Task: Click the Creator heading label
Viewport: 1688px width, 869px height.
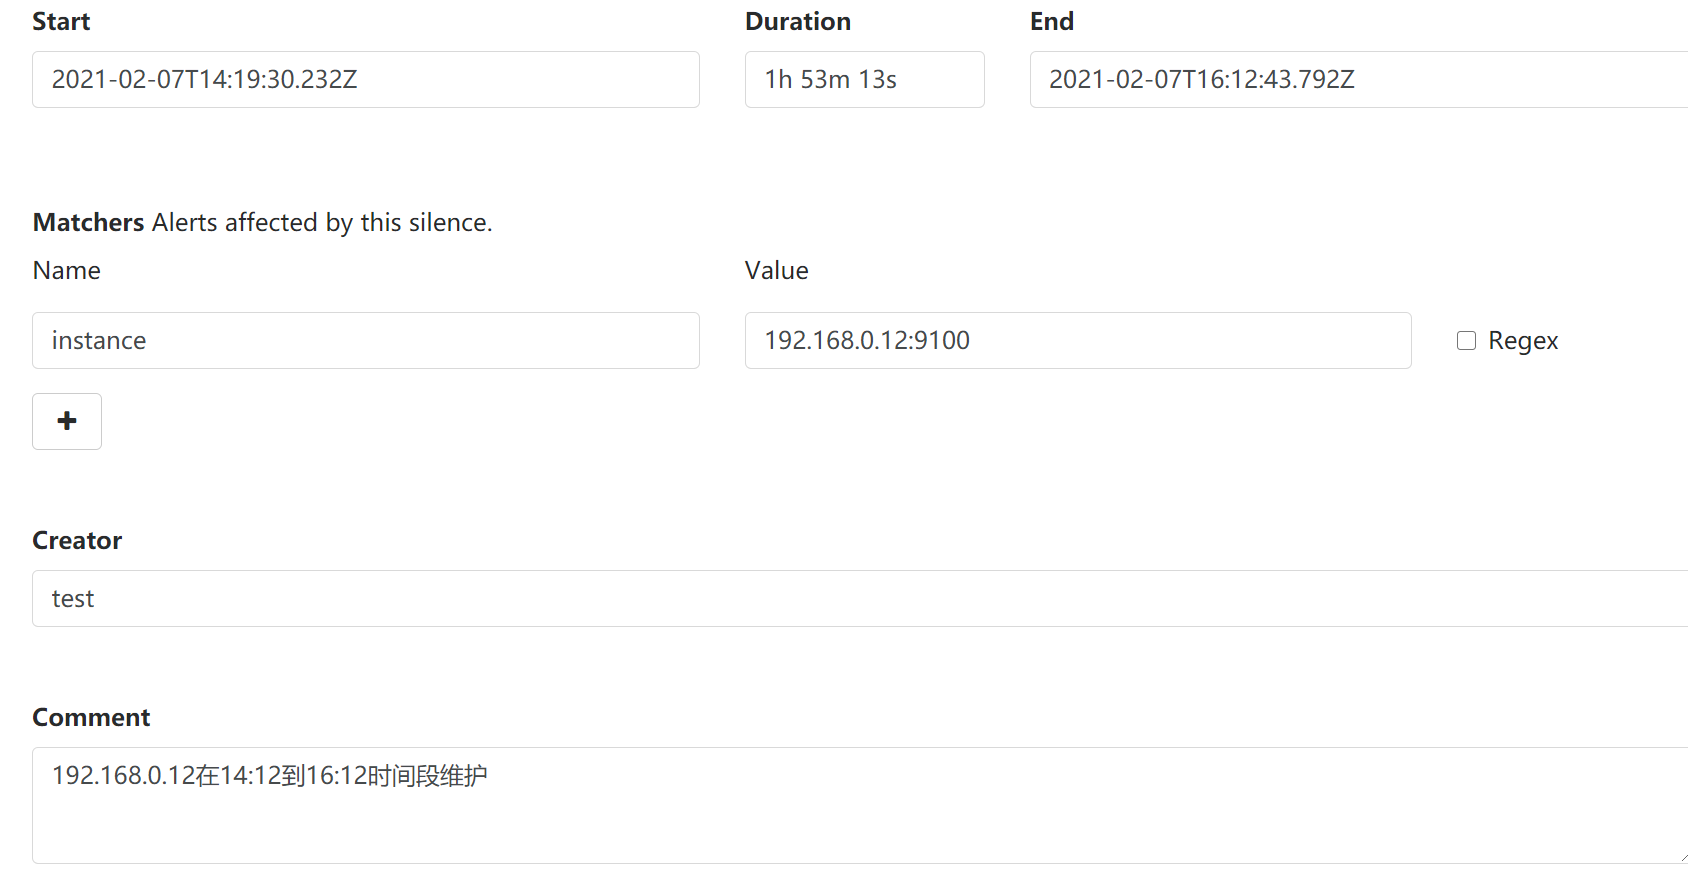Action: (77, 541)
